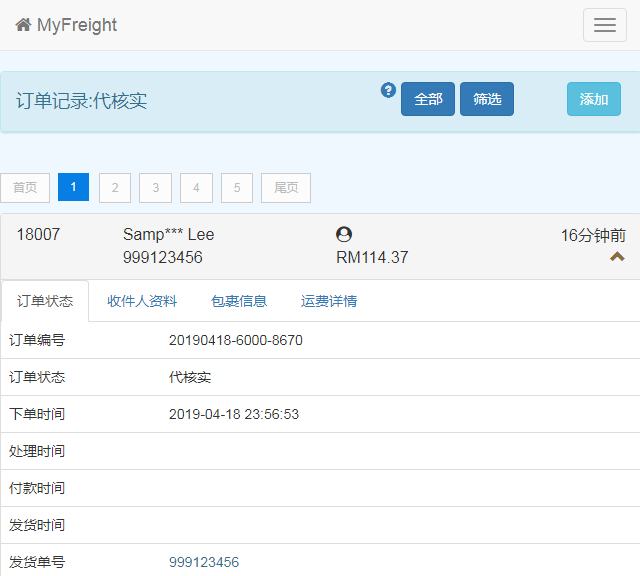Image resolution: width=640 pixels, height=576 pixels.
Task: Jump to last page 尾页
Action: click(x=286, y=188)
